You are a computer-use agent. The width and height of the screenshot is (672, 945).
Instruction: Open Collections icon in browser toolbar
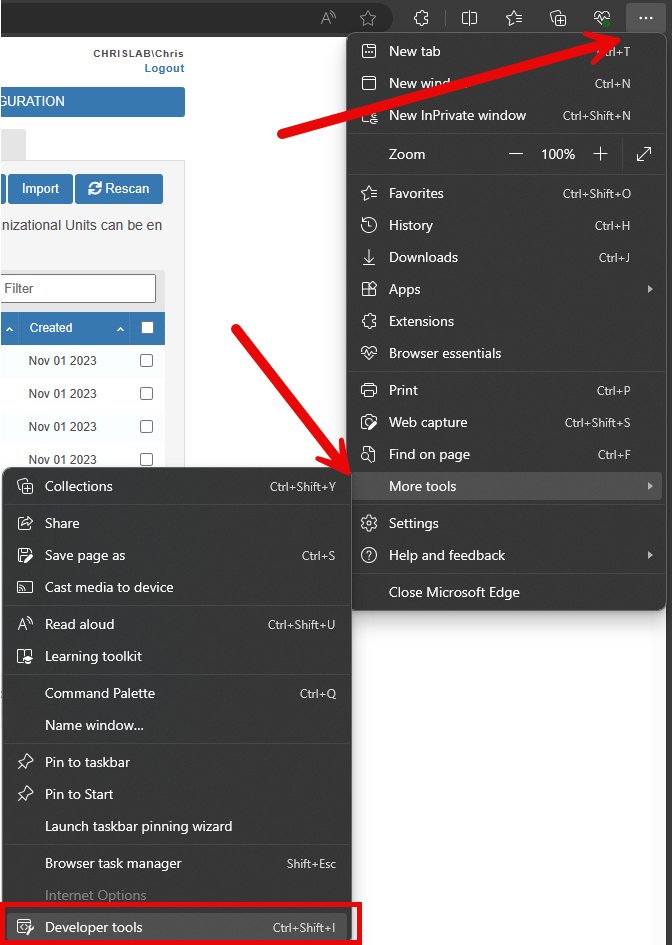559,18
